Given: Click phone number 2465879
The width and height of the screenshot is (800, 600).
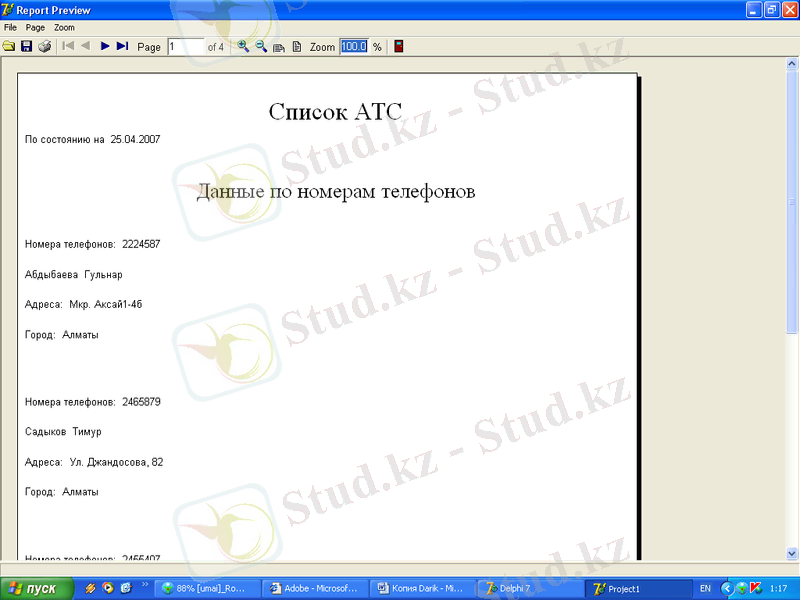Looking at the screenshot, I should pyautogui.click(x=141, y=402).
